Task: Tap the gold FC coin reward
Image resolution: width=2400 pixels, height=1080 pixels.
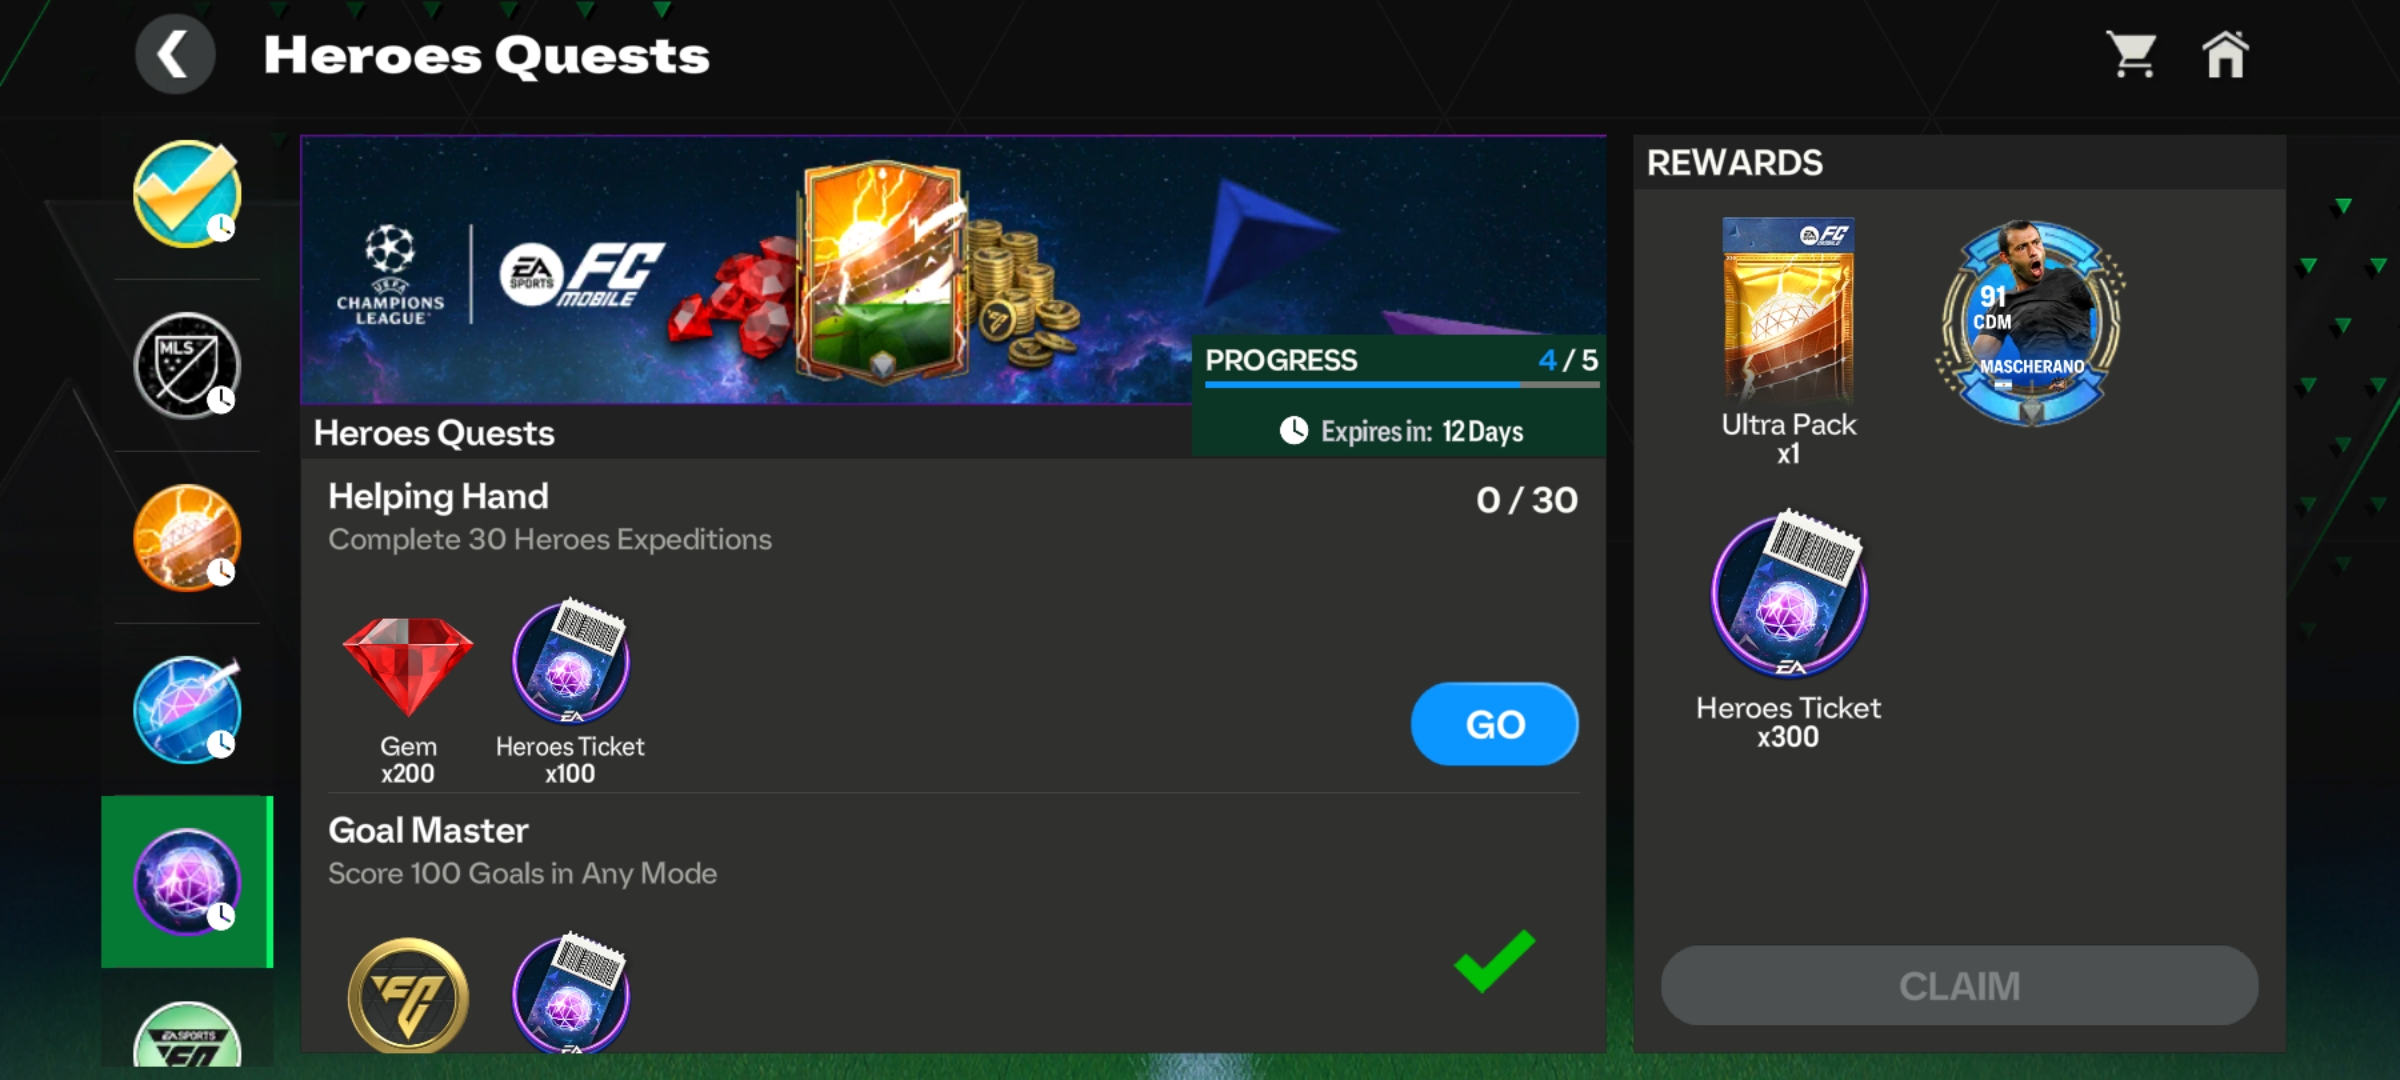Action: (x=408, y=995)
